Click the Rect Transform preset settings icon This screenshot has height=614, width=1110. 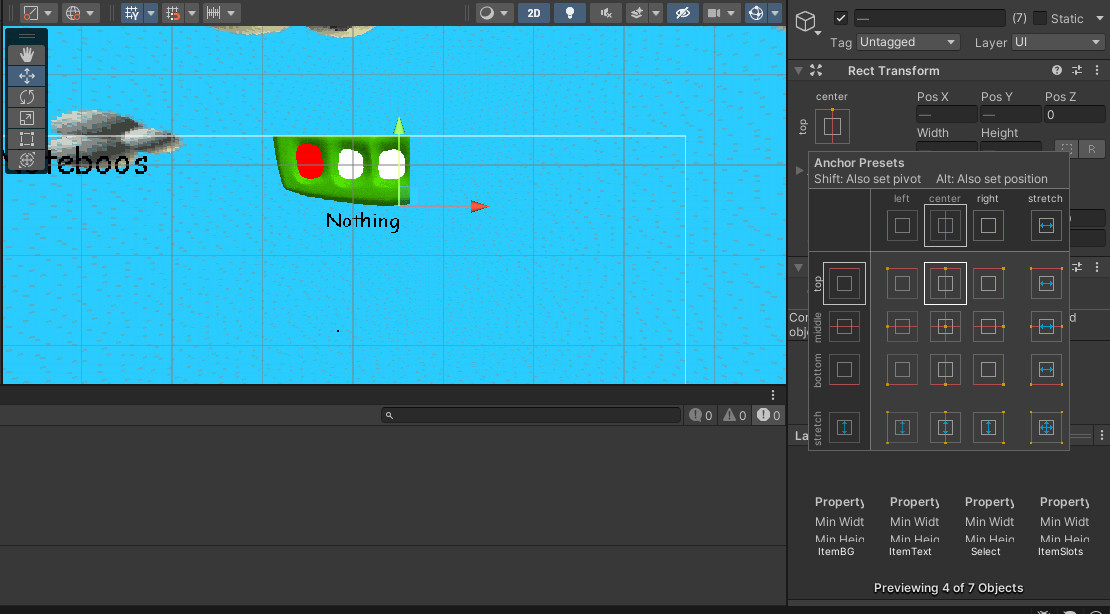tap(1077, 71)
